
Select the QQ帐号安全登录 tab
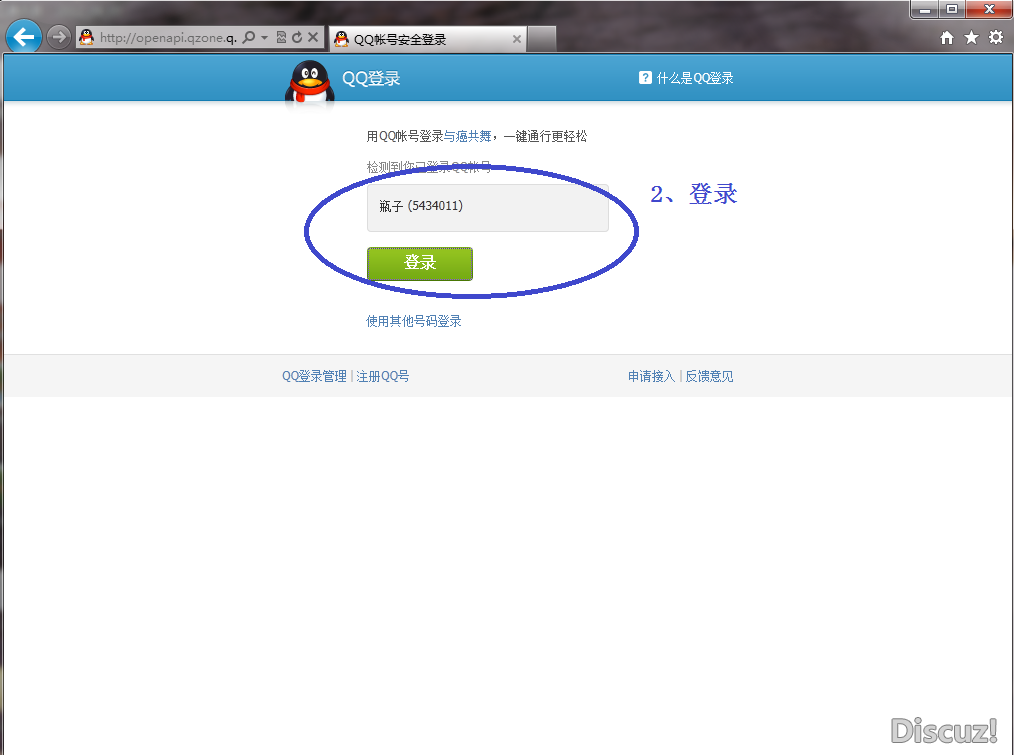coord(420,39)
